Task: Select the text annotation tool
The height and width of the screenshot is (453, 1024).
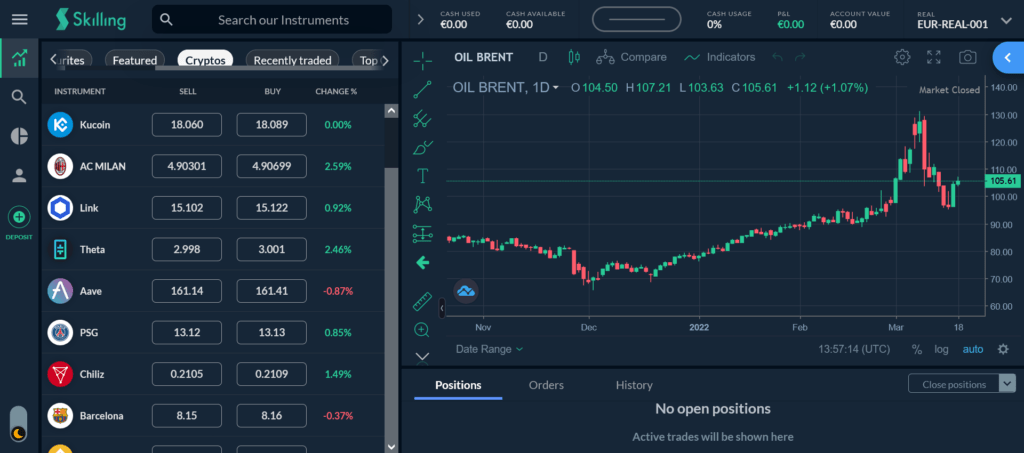Action: click(x=423, y=176)
